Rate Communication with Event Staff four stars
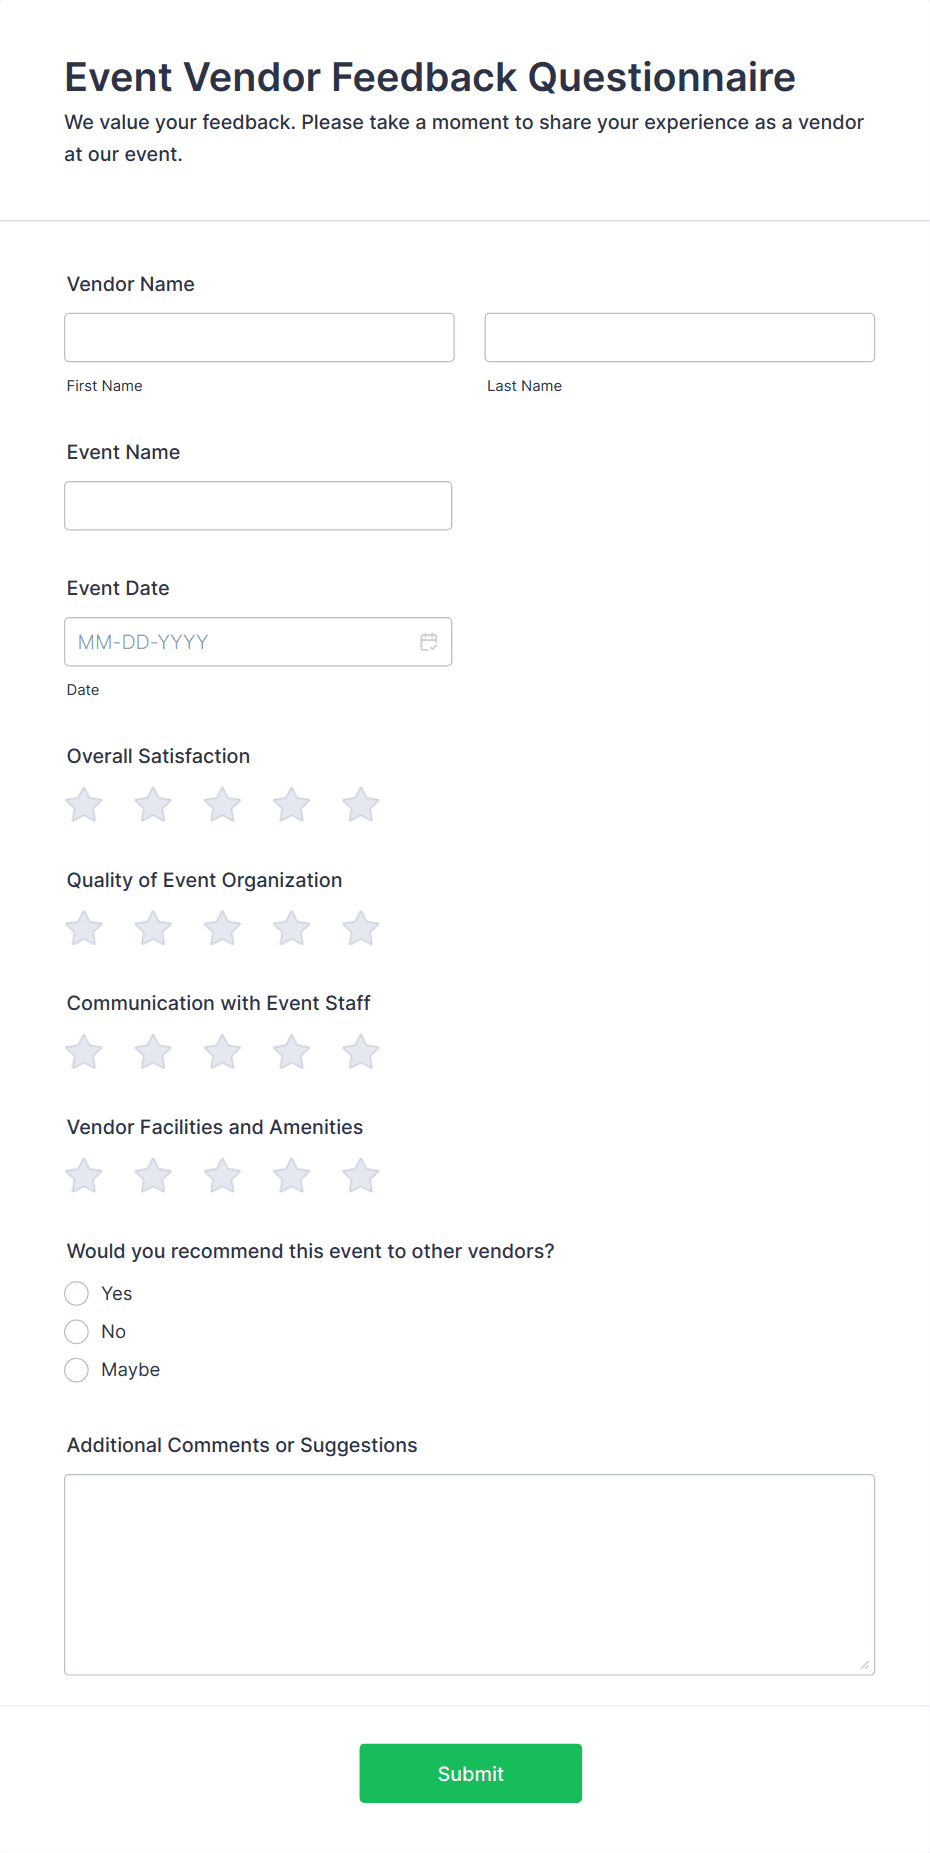 (291, 1051)
